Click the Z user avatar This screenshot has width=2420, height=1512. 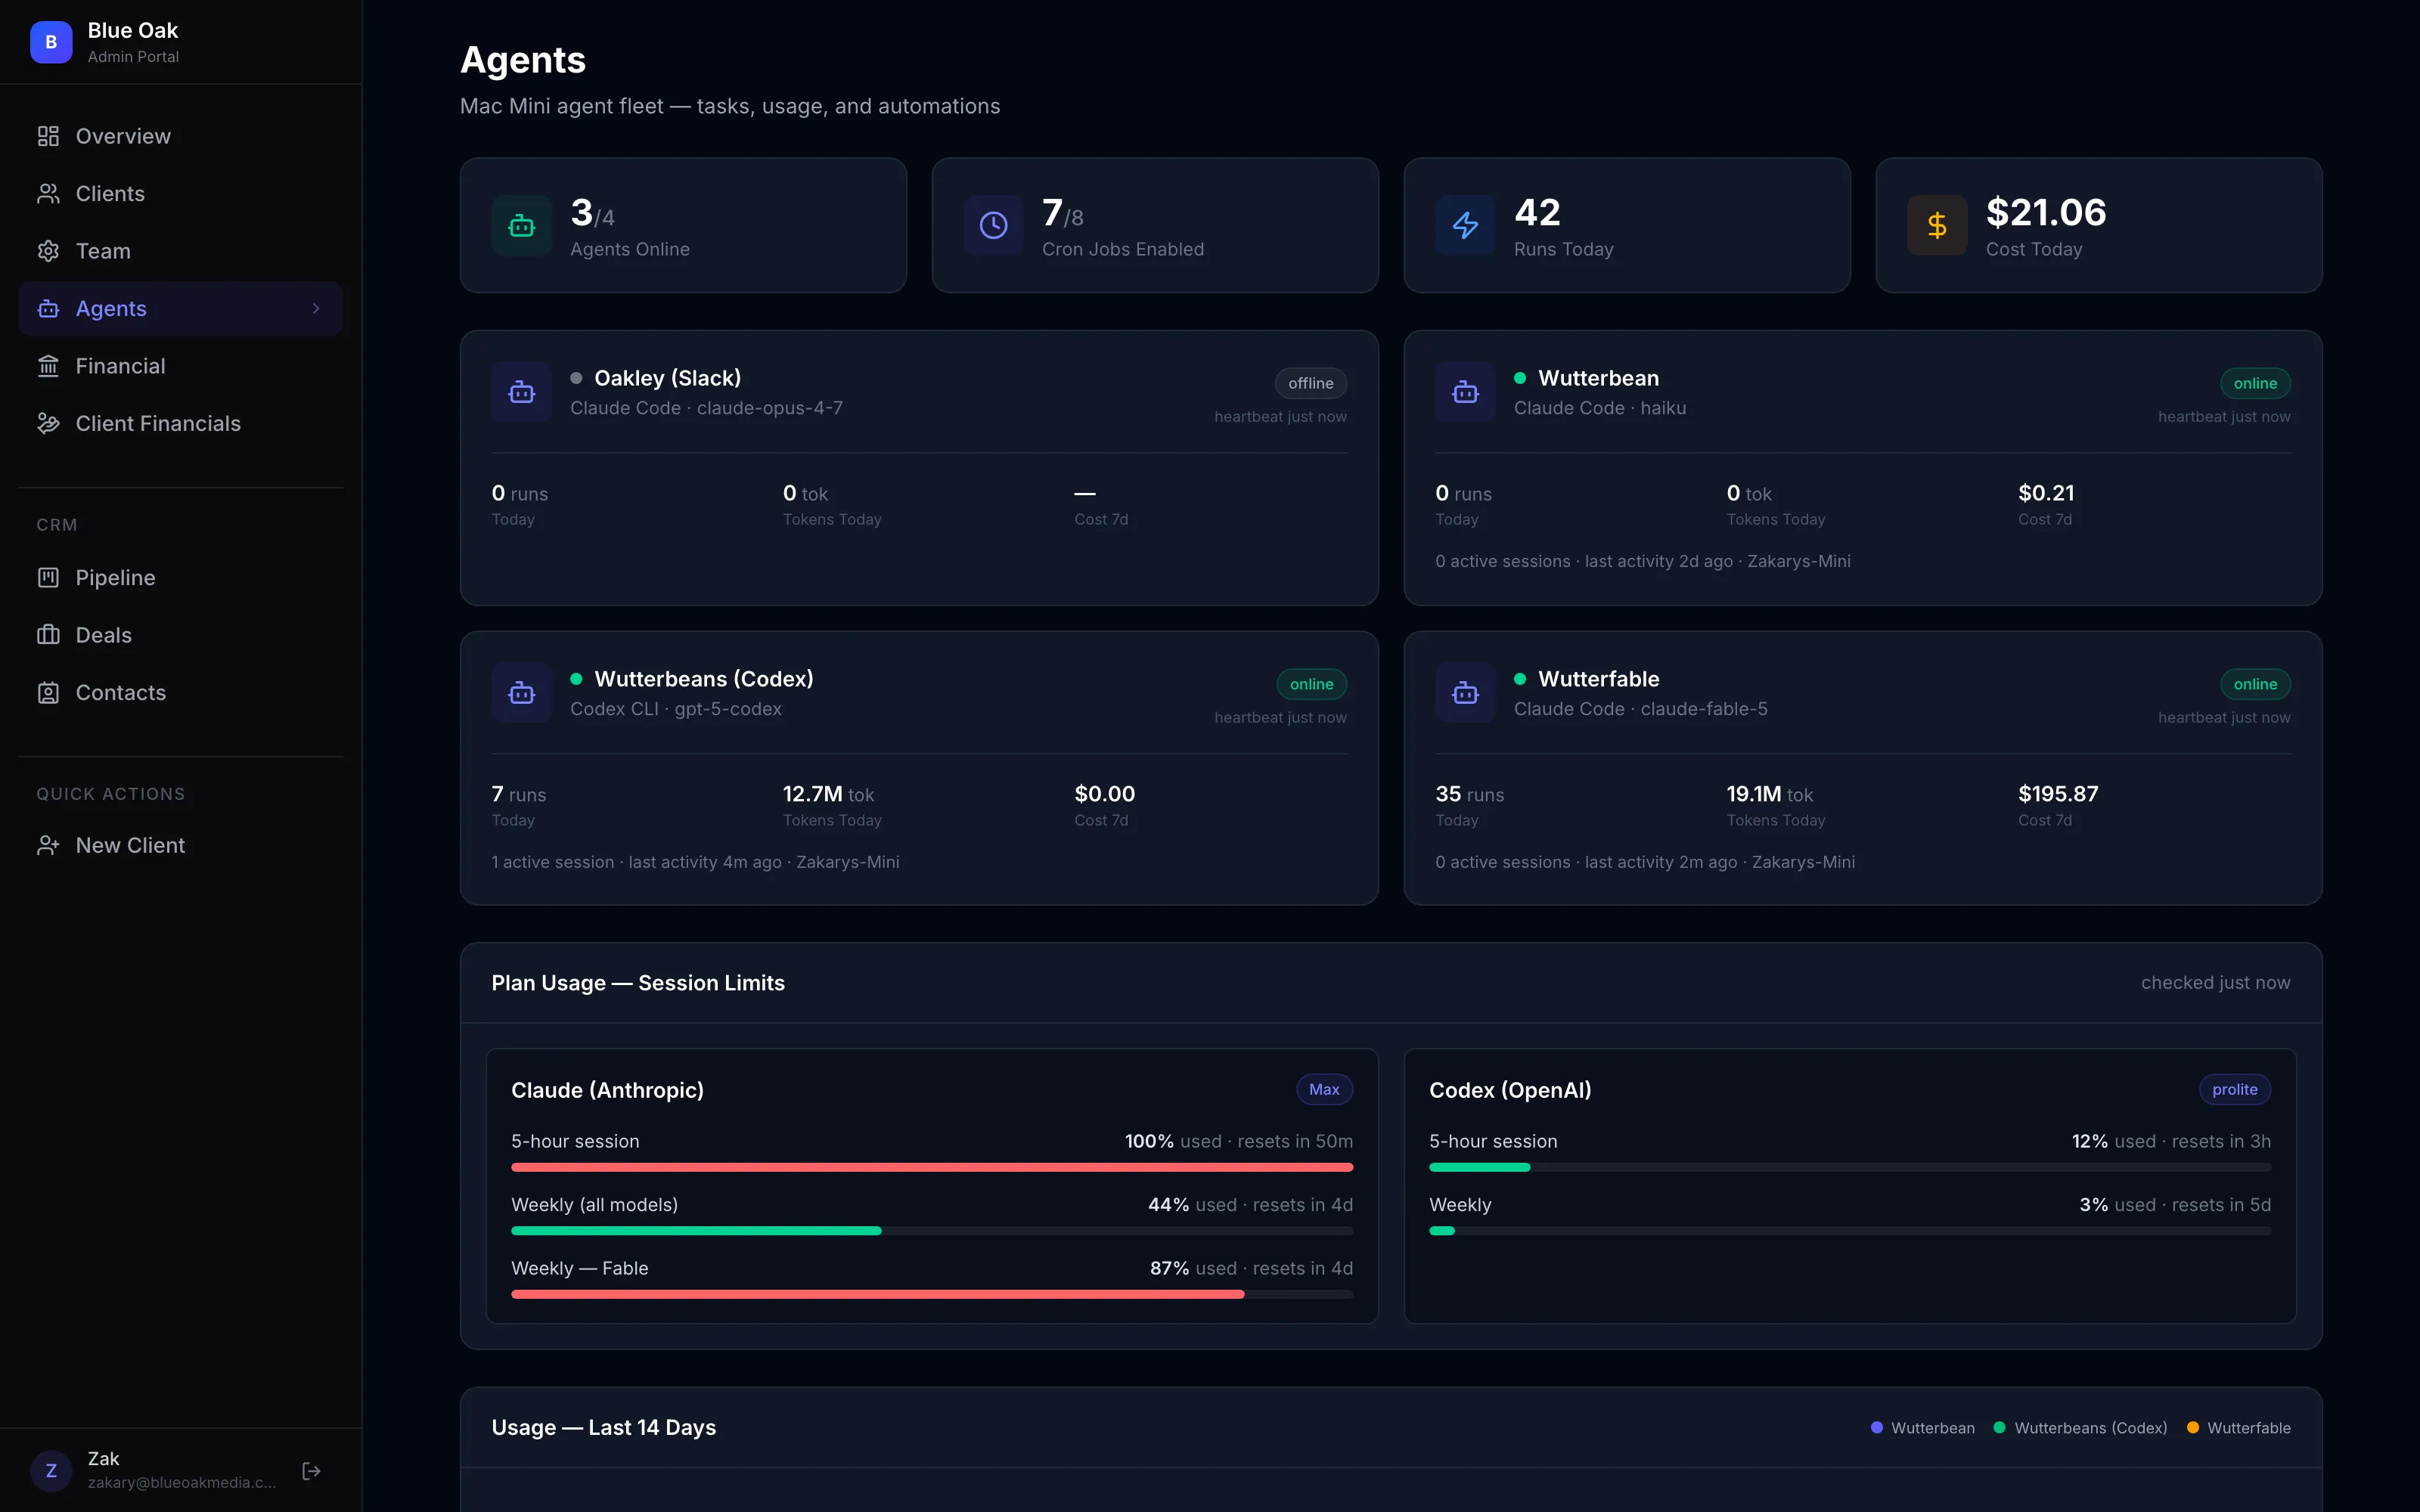(51, 1471)
